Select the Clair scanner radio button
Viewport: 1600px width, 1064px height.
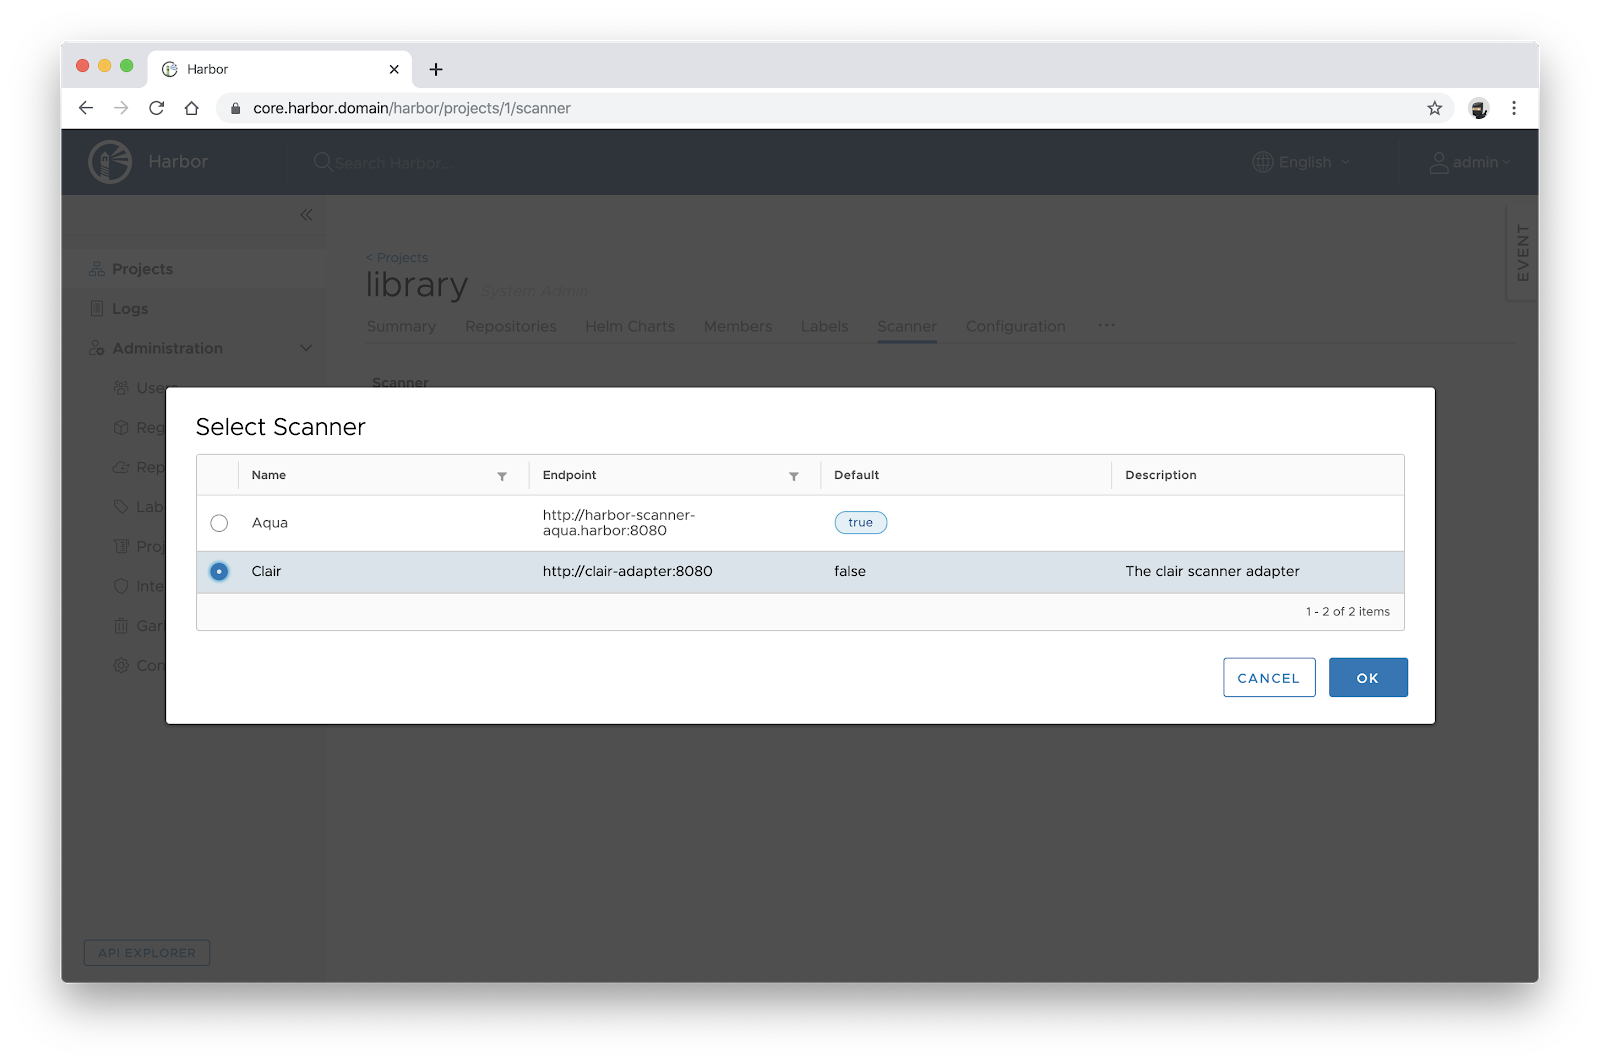[219, 572]
